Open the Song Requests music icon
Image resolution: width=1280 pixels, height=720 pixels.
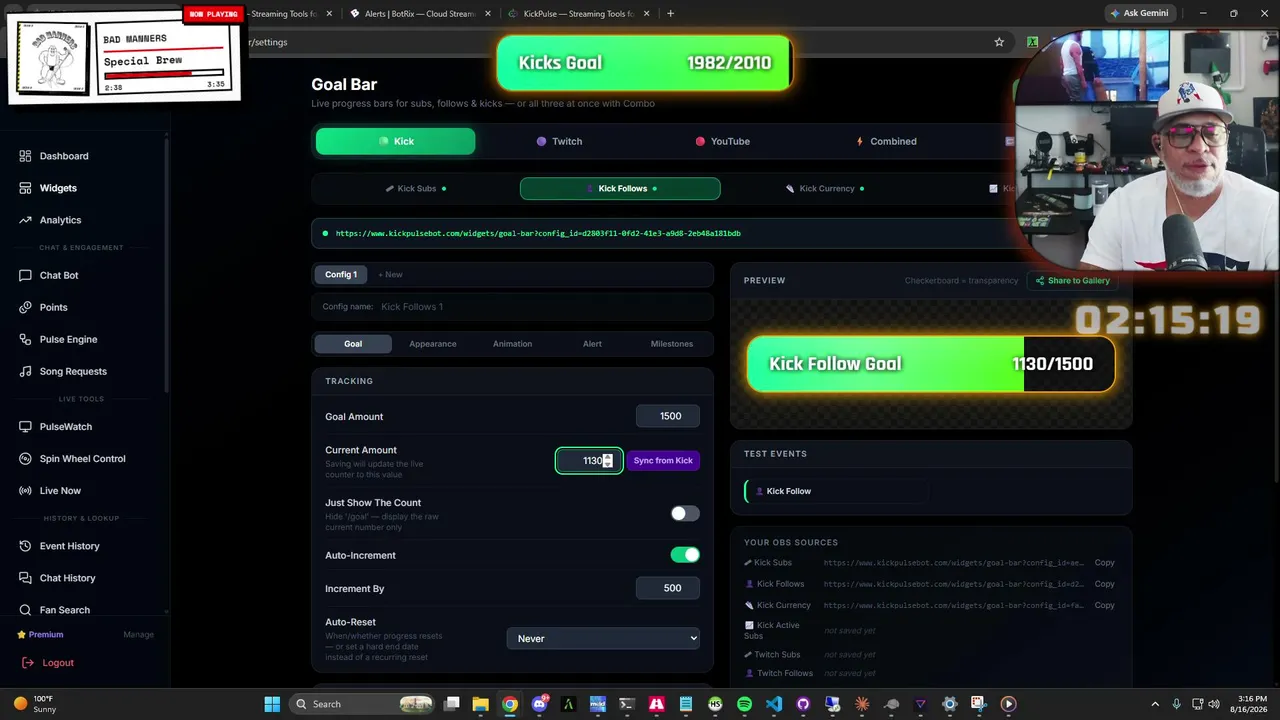25,371
